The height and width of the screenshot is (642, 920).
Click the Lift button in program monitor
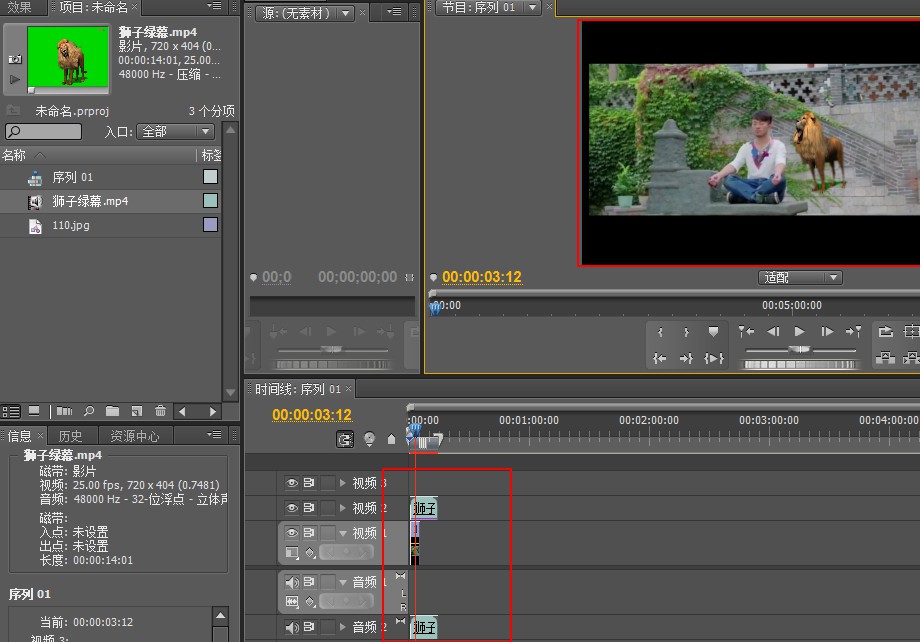[885, 357]
